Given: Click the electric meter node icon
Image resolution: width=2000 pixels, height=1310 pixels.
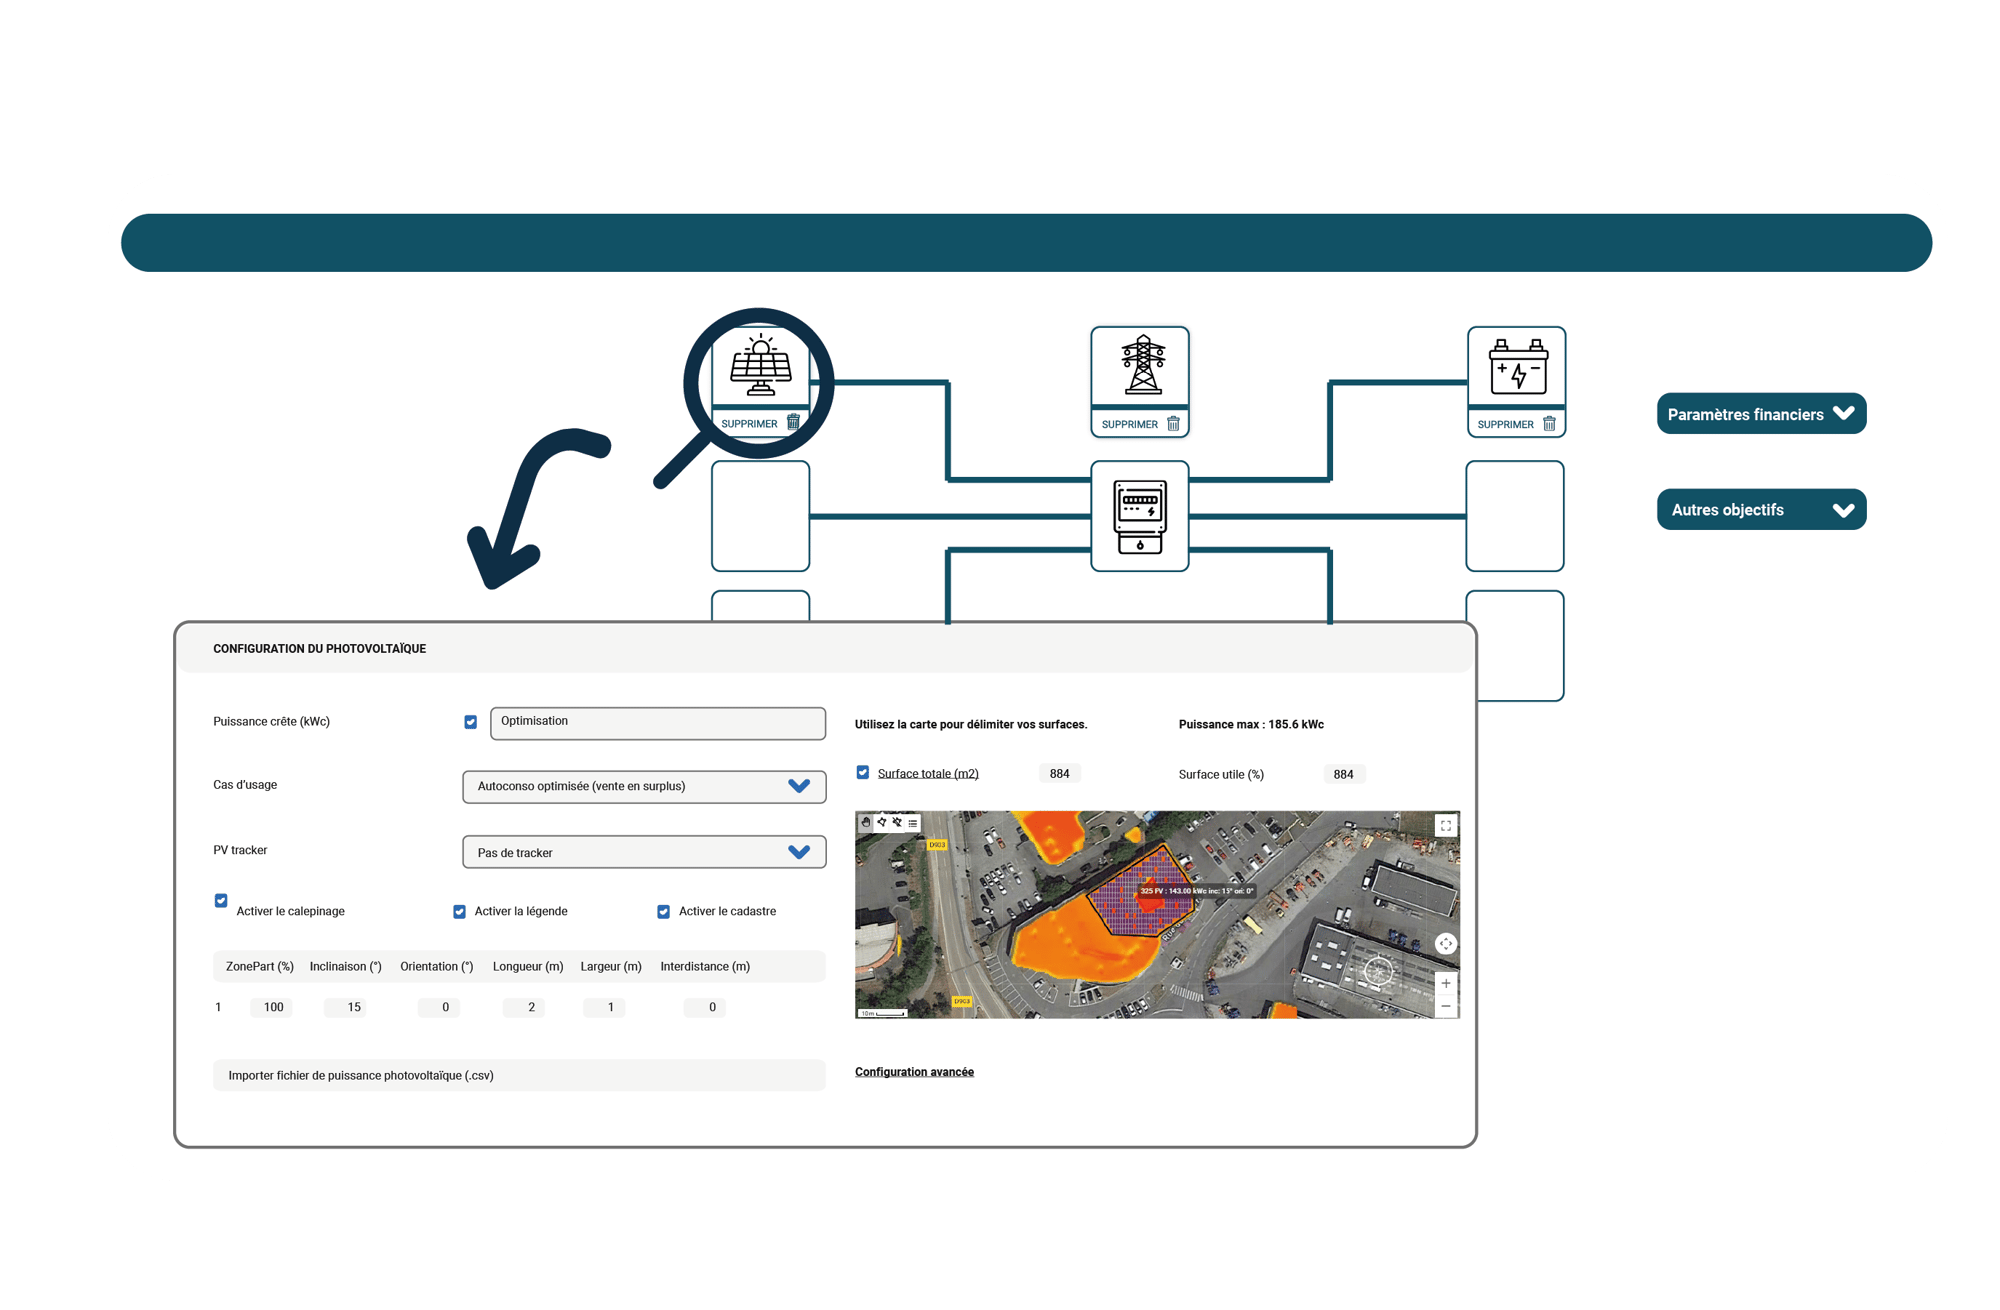Looking at the screenshot, I should pos(1140,516).
